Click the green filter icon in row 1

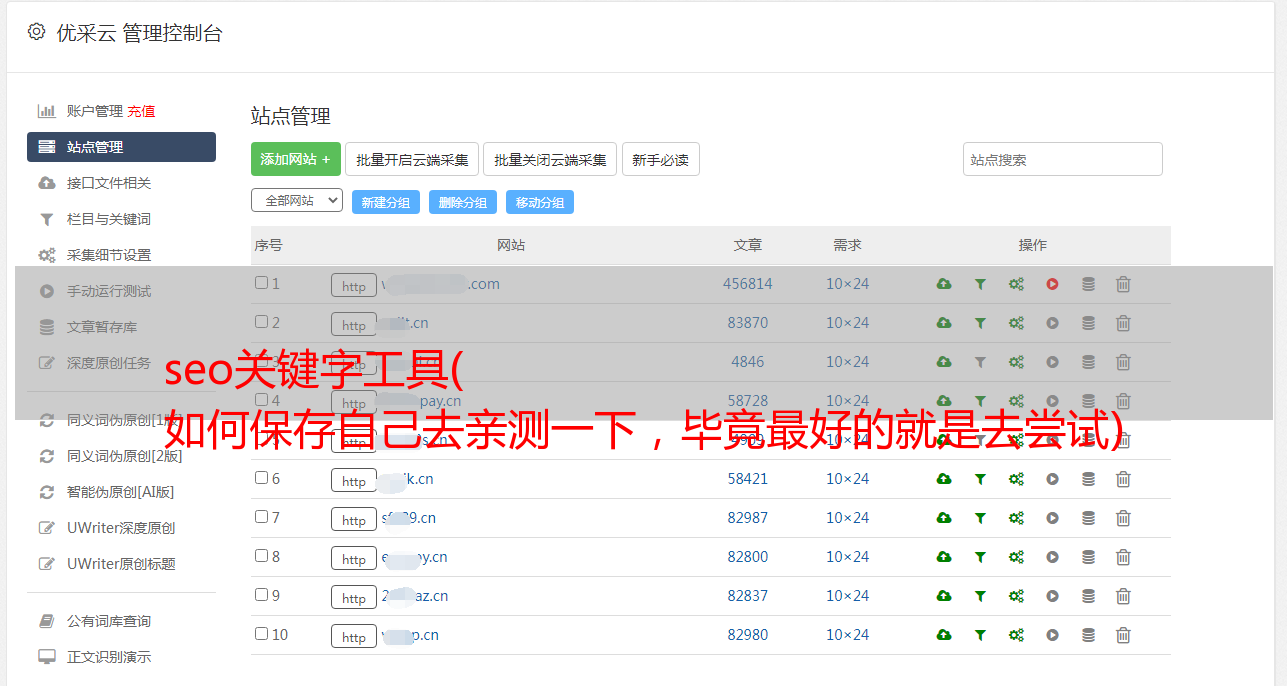[980, 284]
